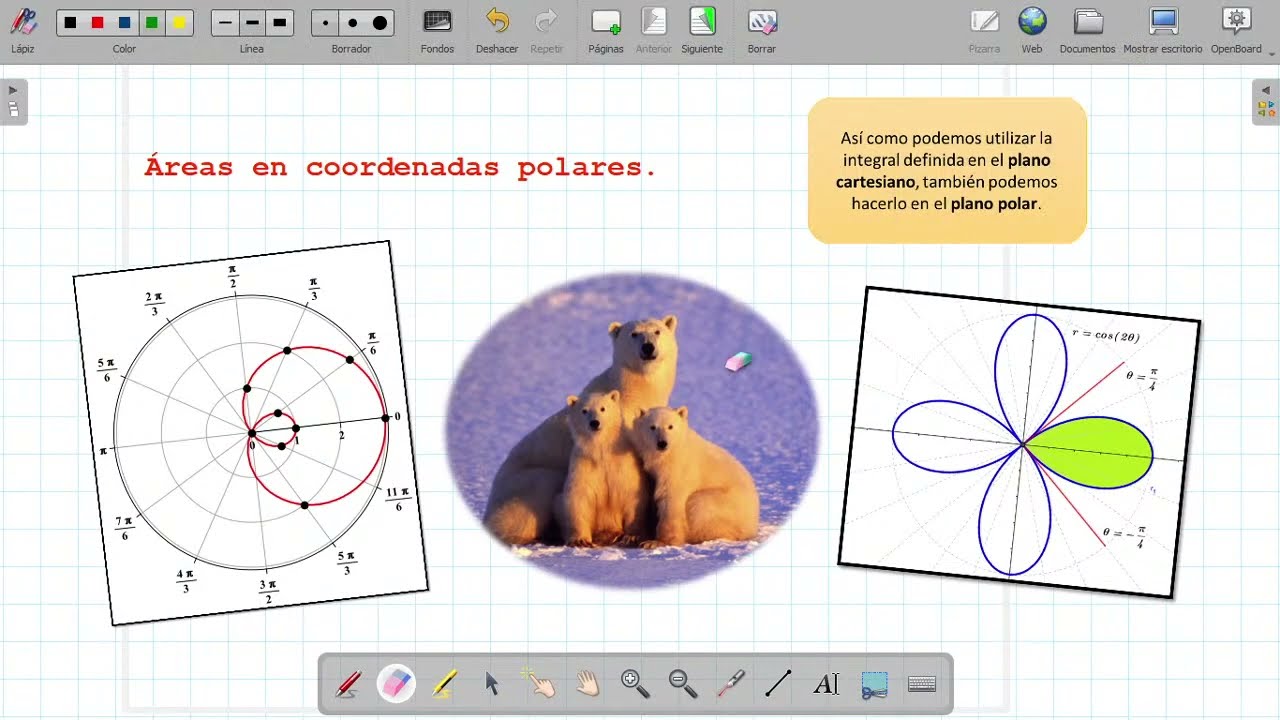
Task: Select the zoom out magnifier tool
Action: point(683,684)
